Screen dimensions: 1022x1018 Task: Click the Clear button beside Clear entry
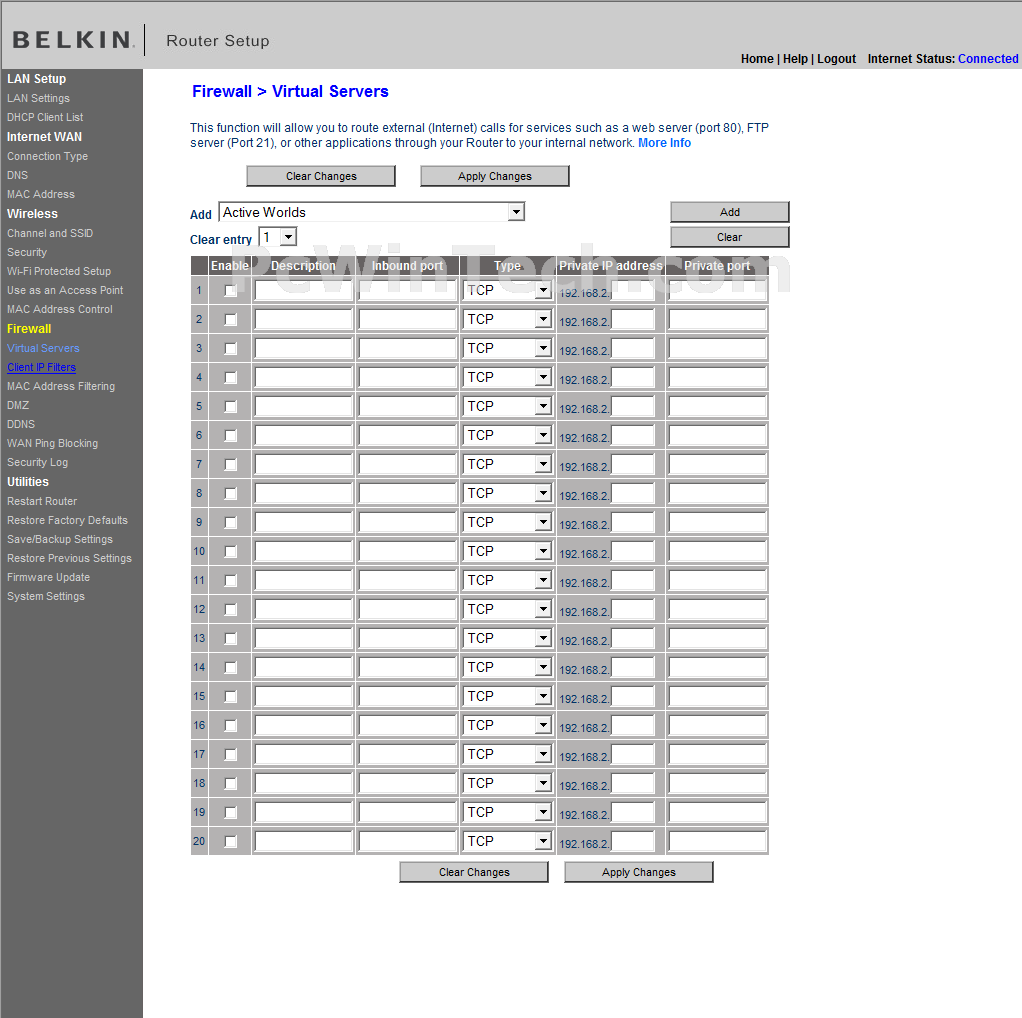[x=729, y=237]
